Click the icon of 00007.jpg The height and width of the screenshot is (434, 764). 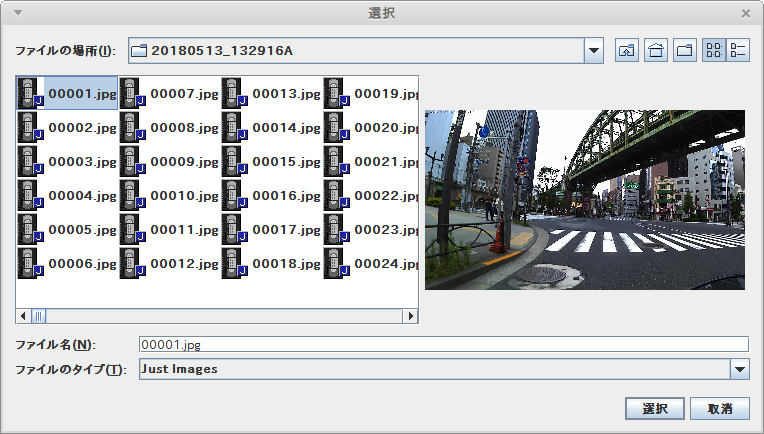(133, 93)
